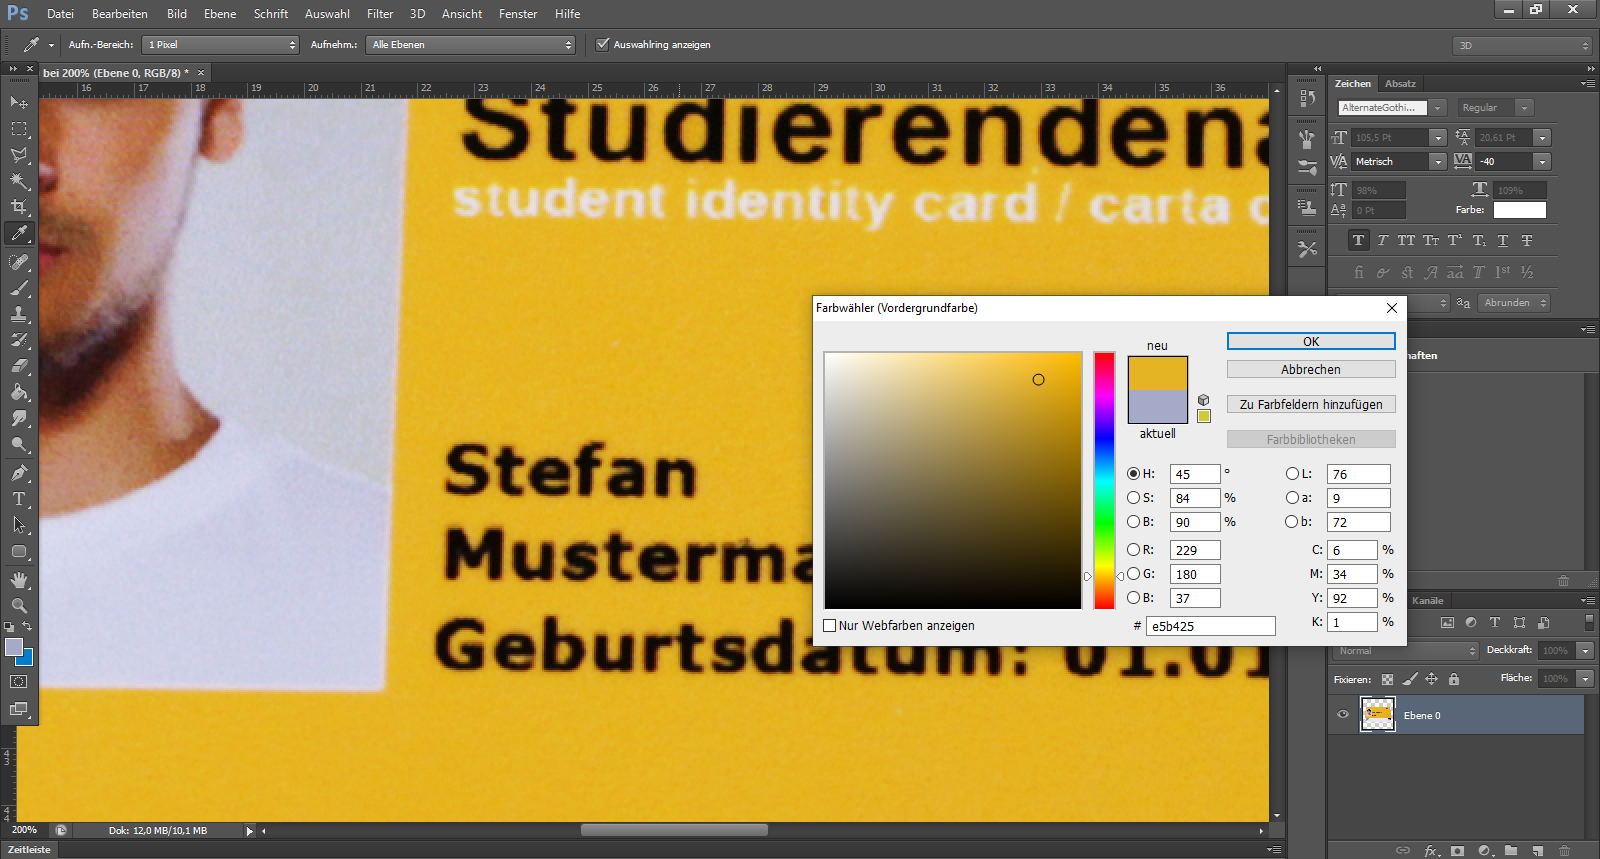Toggle Faux Bold in Zeichen panel
Image resolution: width=1600 pixels, height=859 pixels.
(x=1358, y=240)
